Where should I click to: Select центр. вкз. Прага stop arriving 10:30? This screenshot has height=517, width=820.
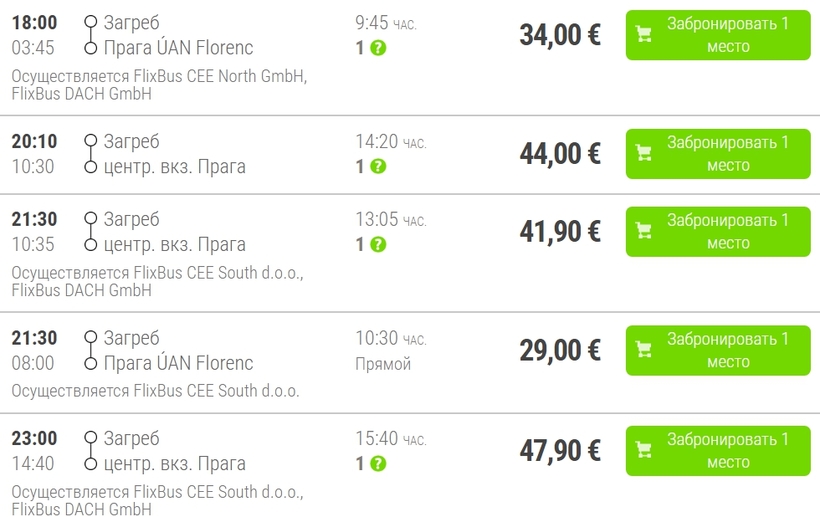pyautogui.click(x=175, y=167)
